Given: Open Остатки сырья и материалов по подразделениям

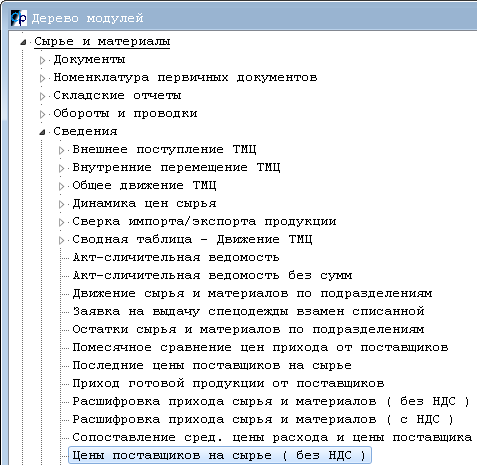Looking at the screenshot, I should click(248, 330).
